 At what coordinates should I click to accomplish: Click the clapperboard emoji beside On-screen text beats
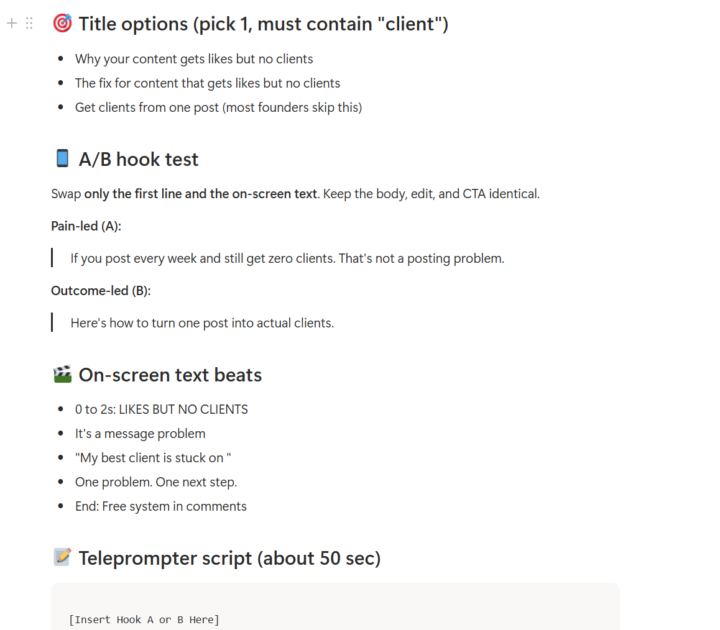62,374
